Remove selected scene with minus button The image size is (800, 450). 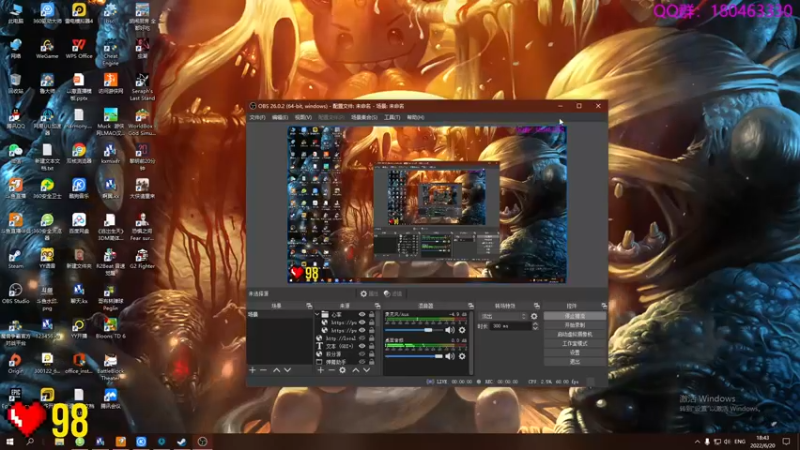[263, 370]
